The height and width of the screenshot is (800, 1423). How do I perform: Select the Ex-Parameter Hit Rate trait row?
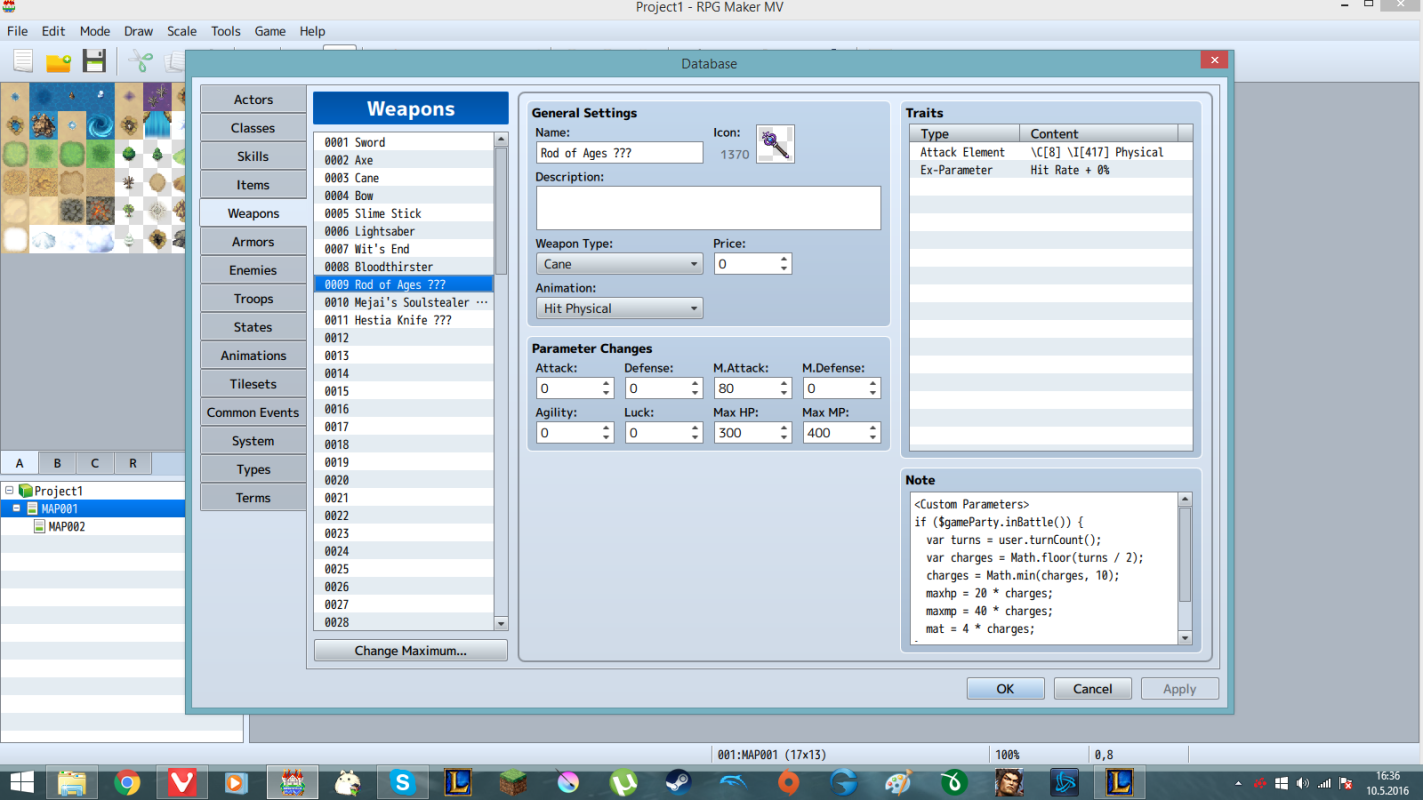(1051, 170)
